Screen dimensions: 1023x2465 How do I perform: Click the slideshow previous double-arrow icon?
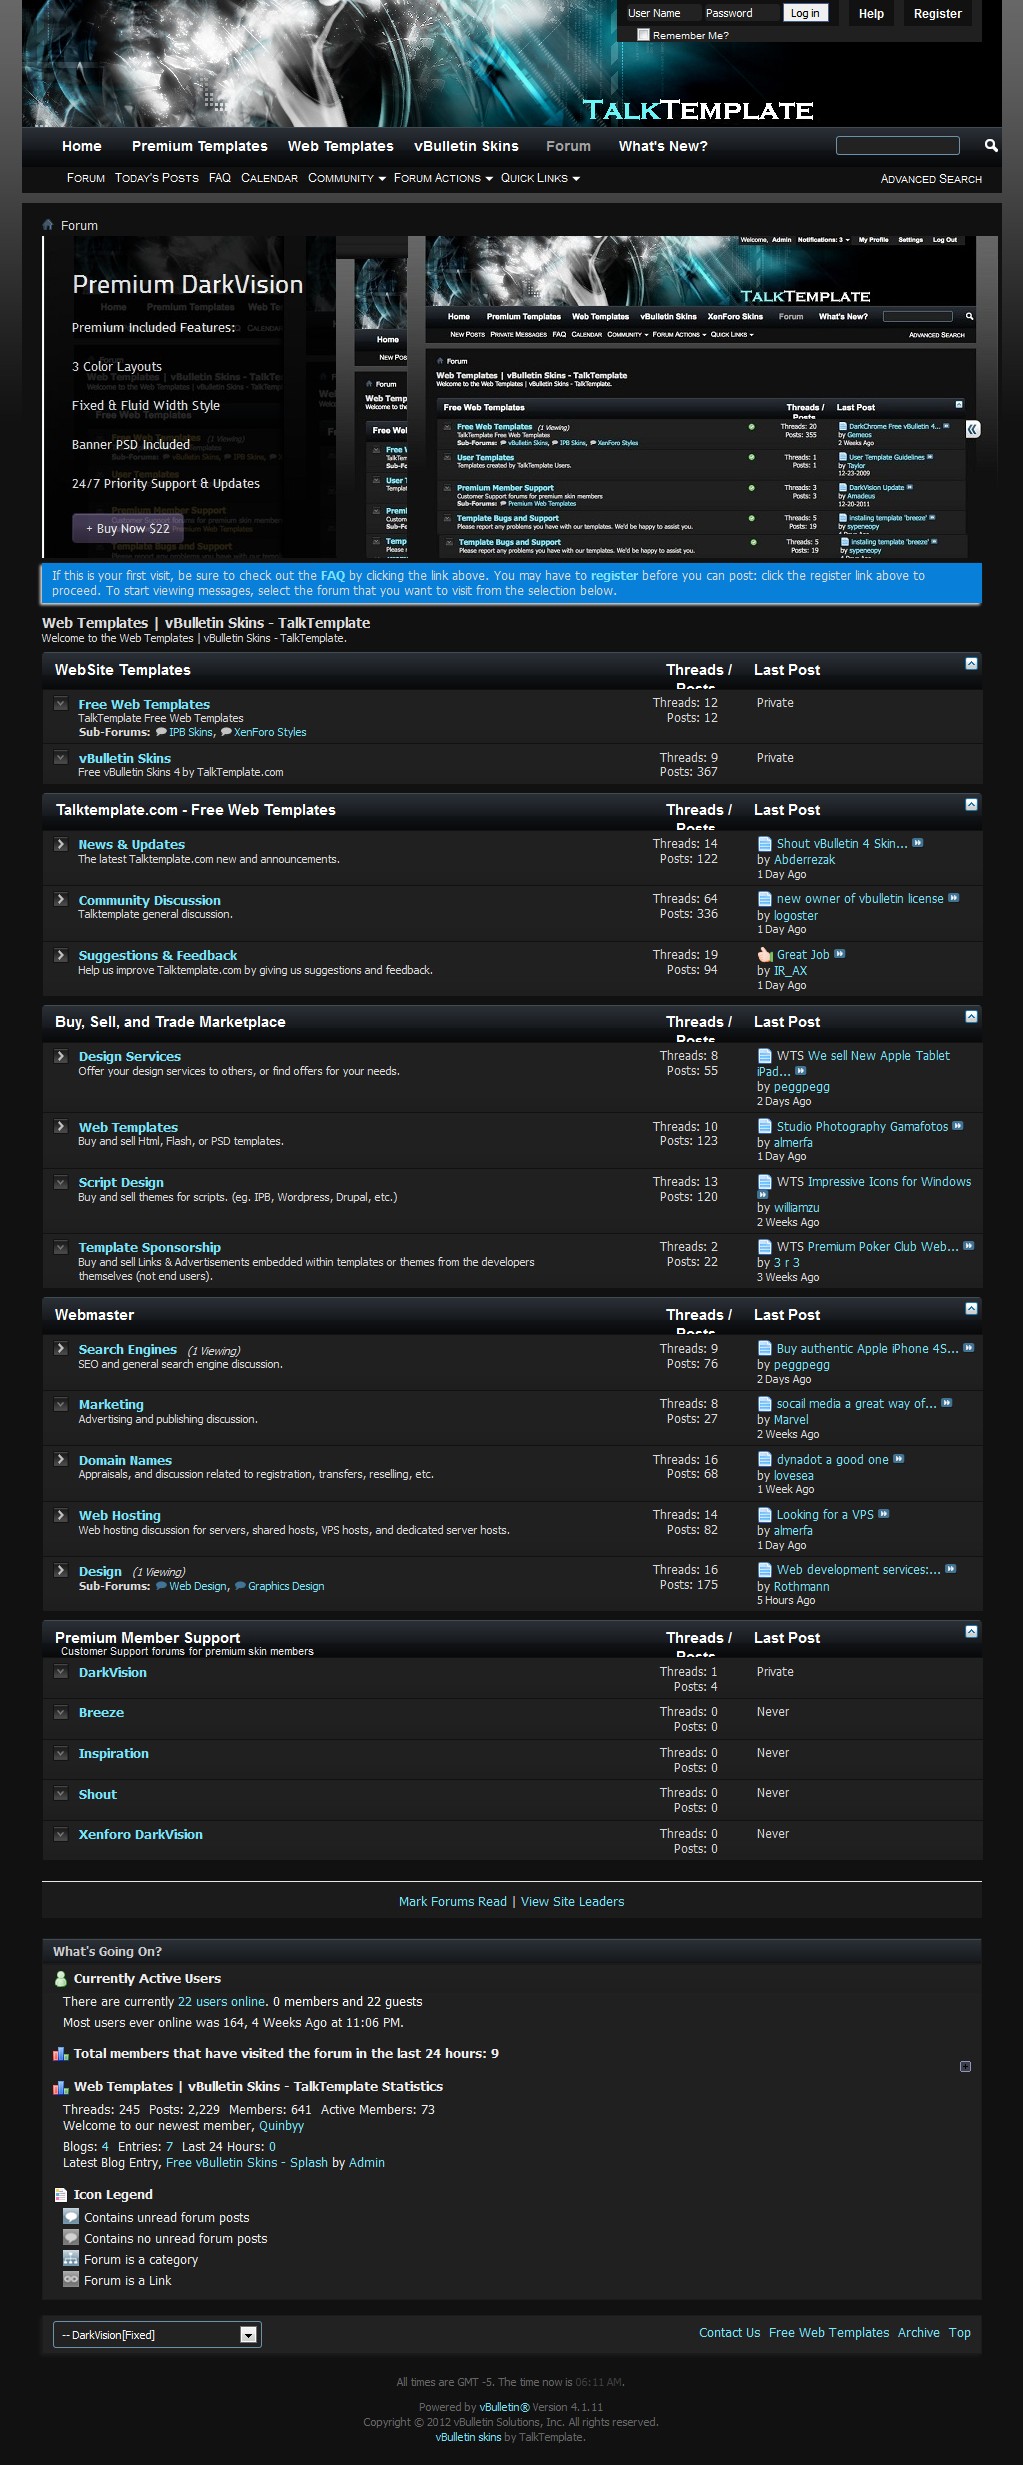point(972,429)
